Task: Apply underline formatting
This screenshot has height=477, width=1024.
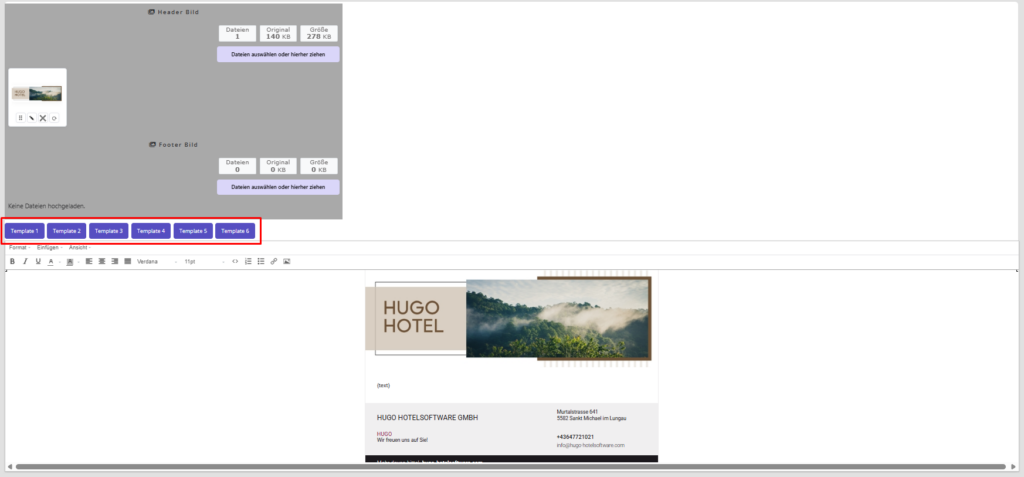Action: tap(38, 261)
